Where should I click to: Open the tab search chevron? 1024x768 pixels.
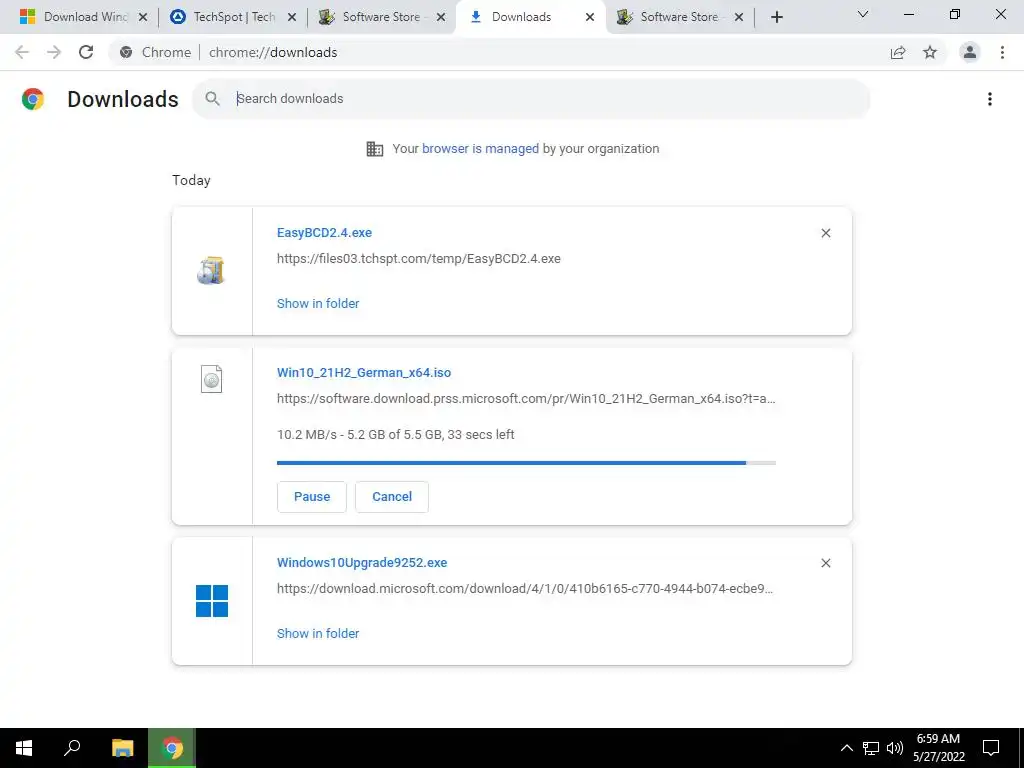tap(863, 14)
